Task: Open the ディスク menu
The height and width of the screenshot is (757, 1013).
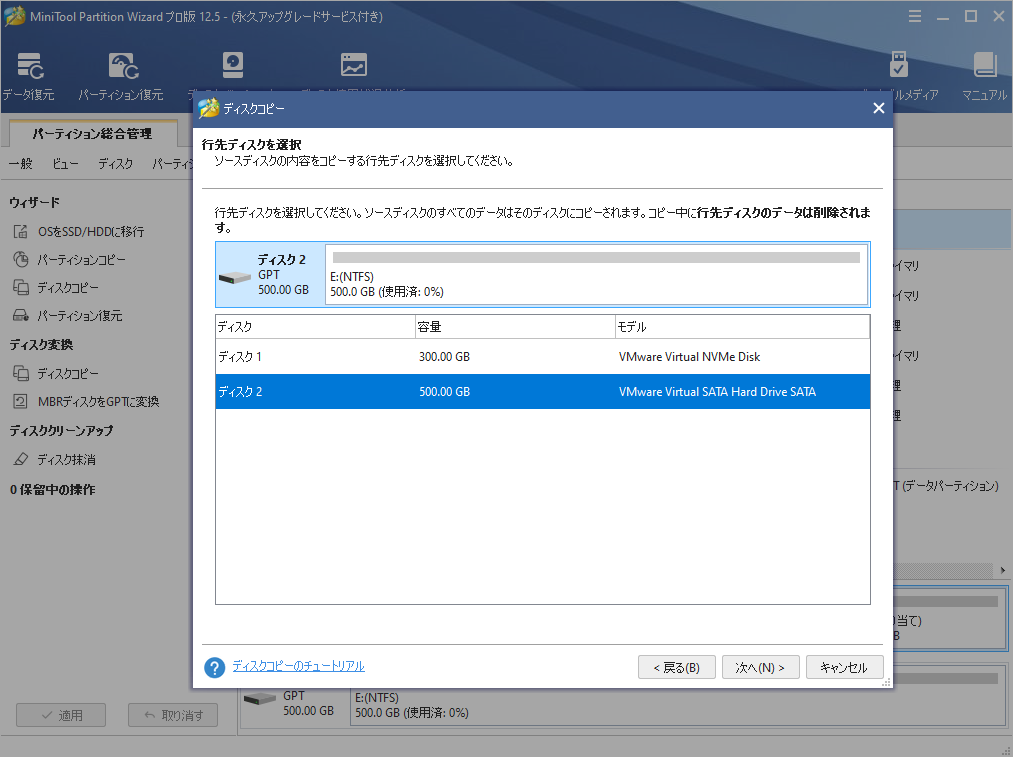Action: point(116,163)
